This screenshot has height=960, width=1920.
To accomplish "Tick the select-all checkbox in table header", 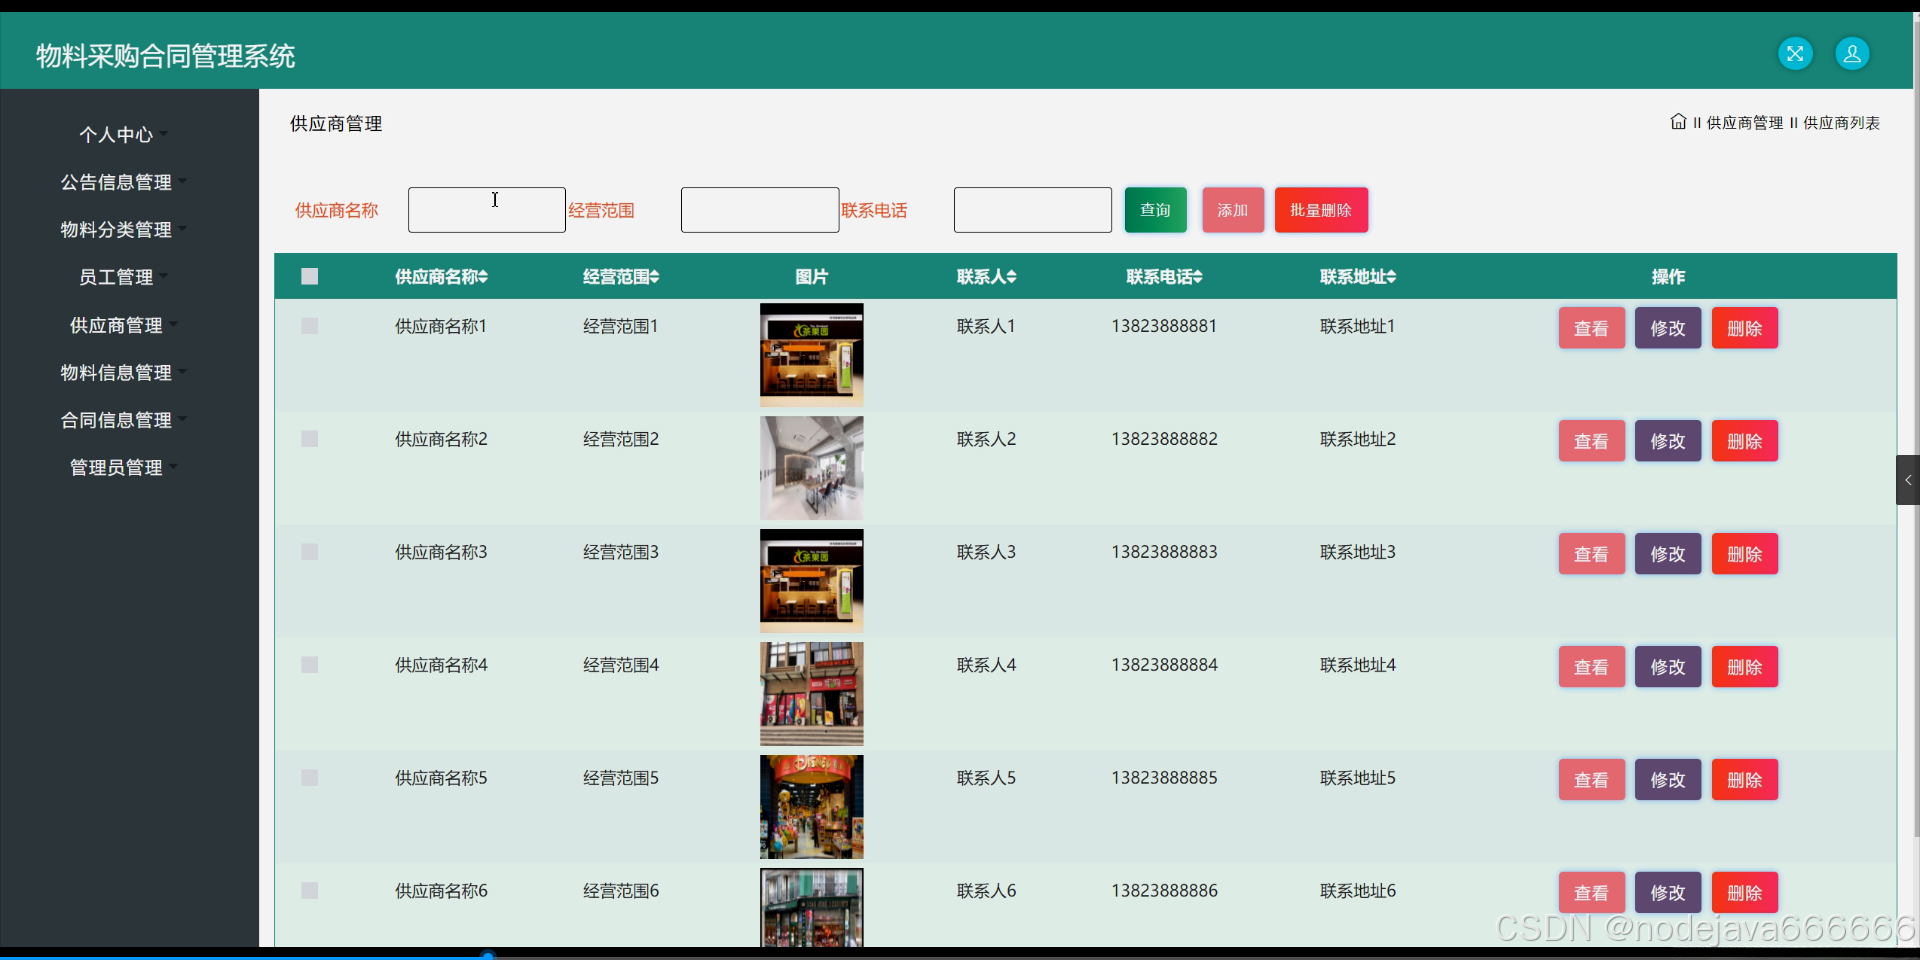I will 310,276.
